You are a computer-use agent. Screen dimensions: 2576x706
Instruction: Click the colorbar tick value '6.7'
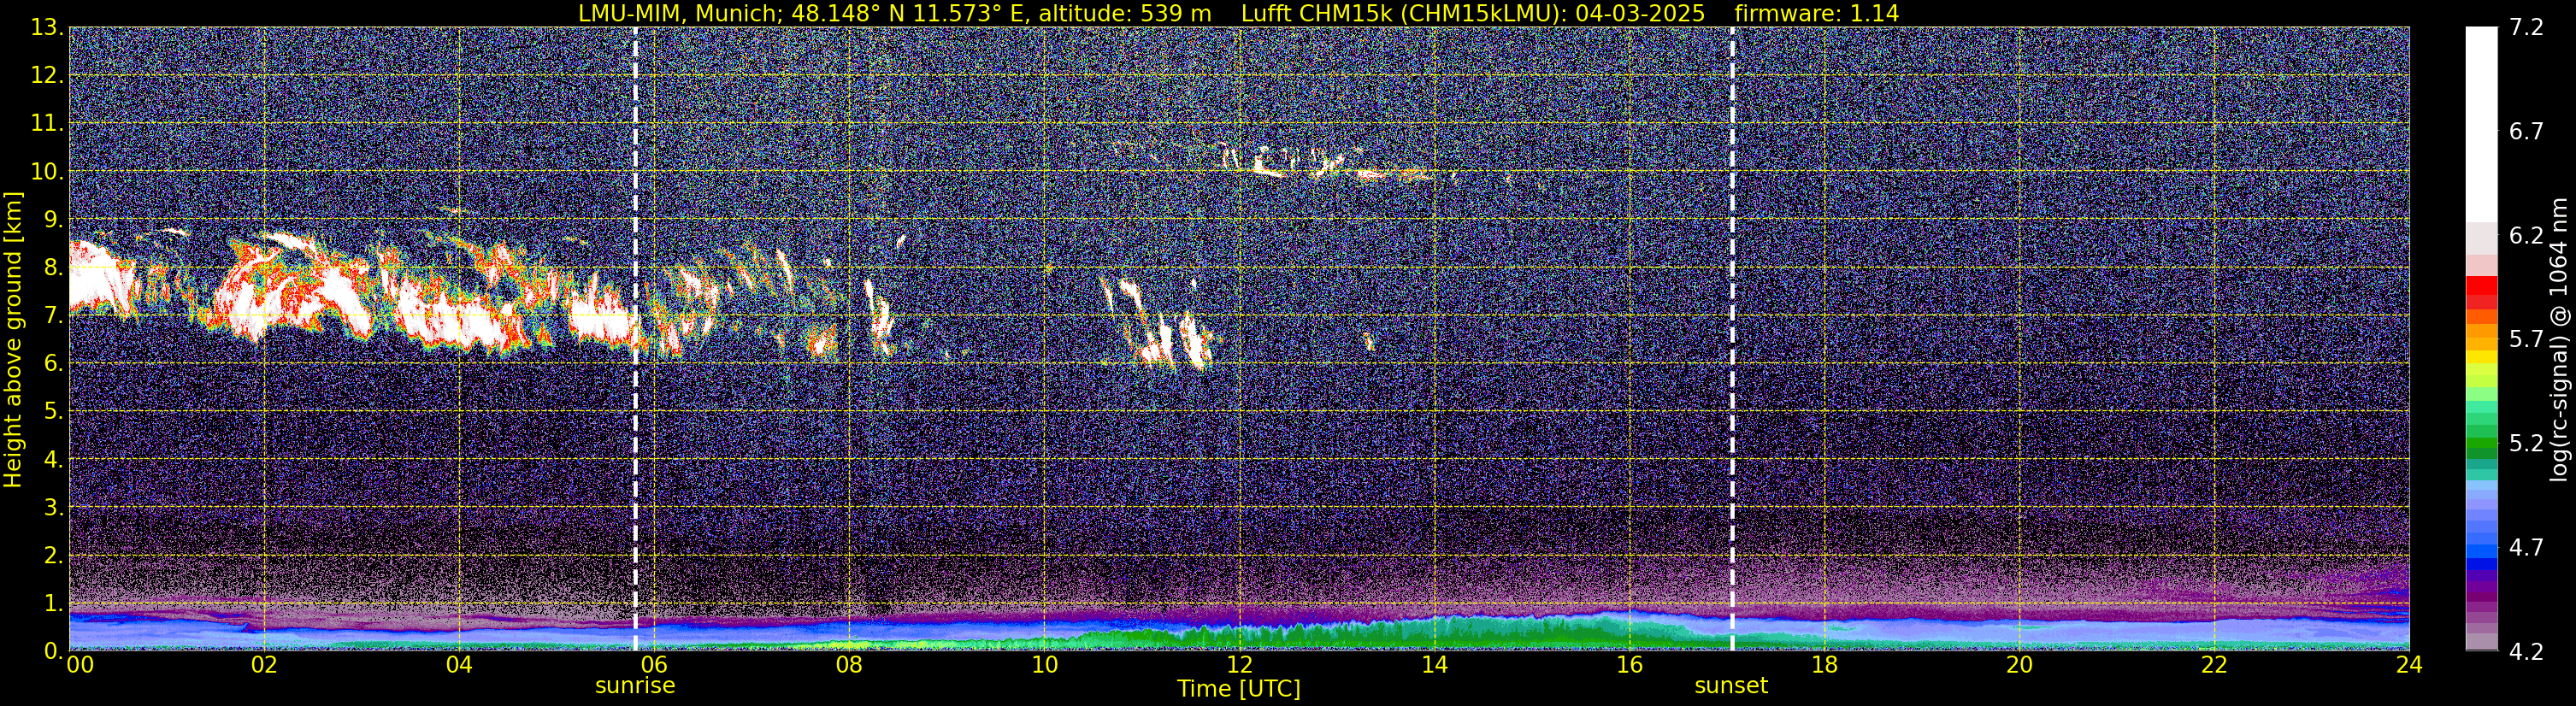click(2526, 131)
